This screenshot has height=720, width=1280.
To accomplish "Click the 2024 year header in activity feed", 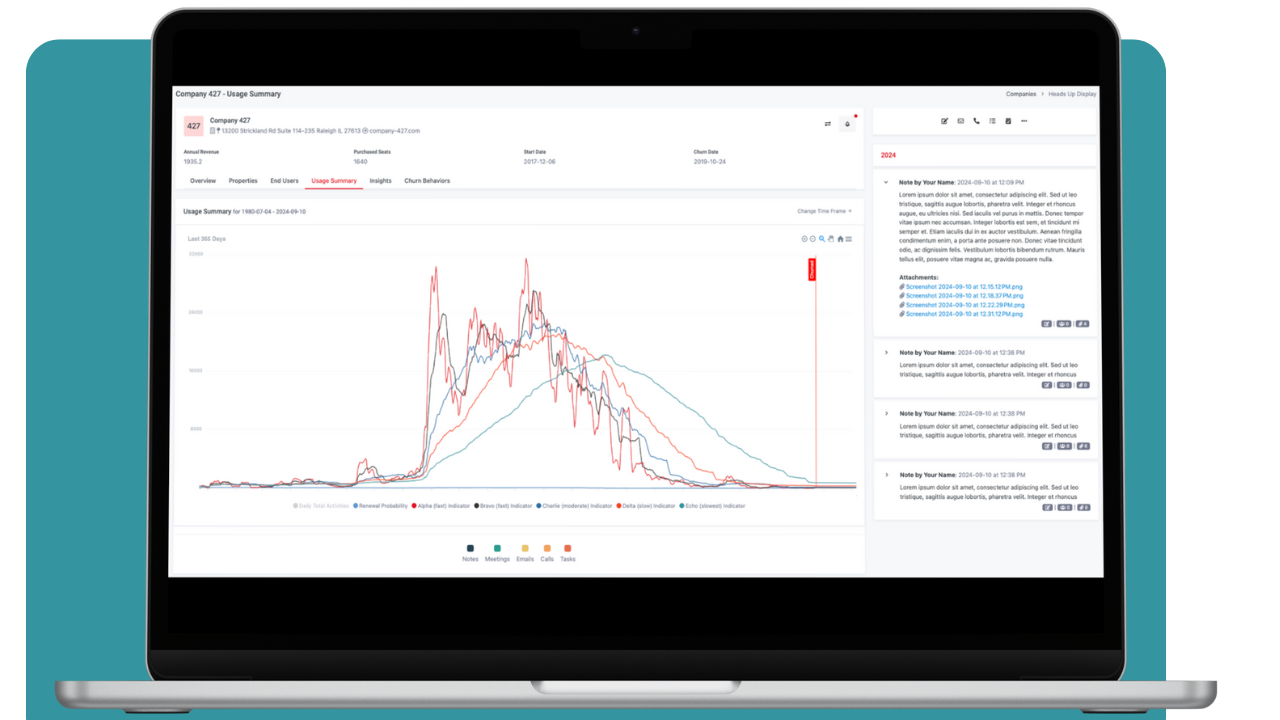I will click(888, 155).
